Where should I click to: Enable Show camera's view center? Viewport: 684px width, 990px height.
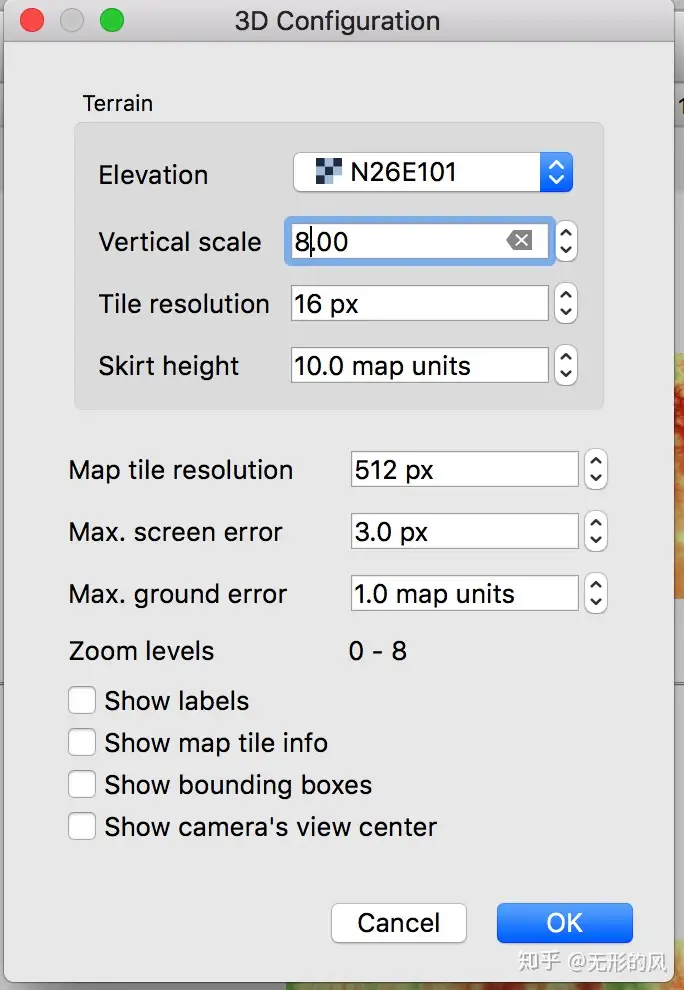point(82,827)
